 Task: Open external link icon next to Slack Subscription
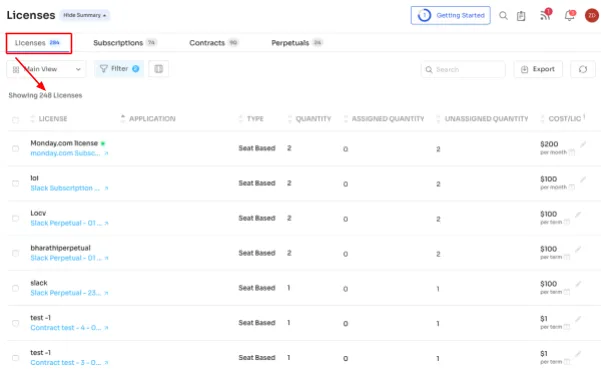point(106,189)
